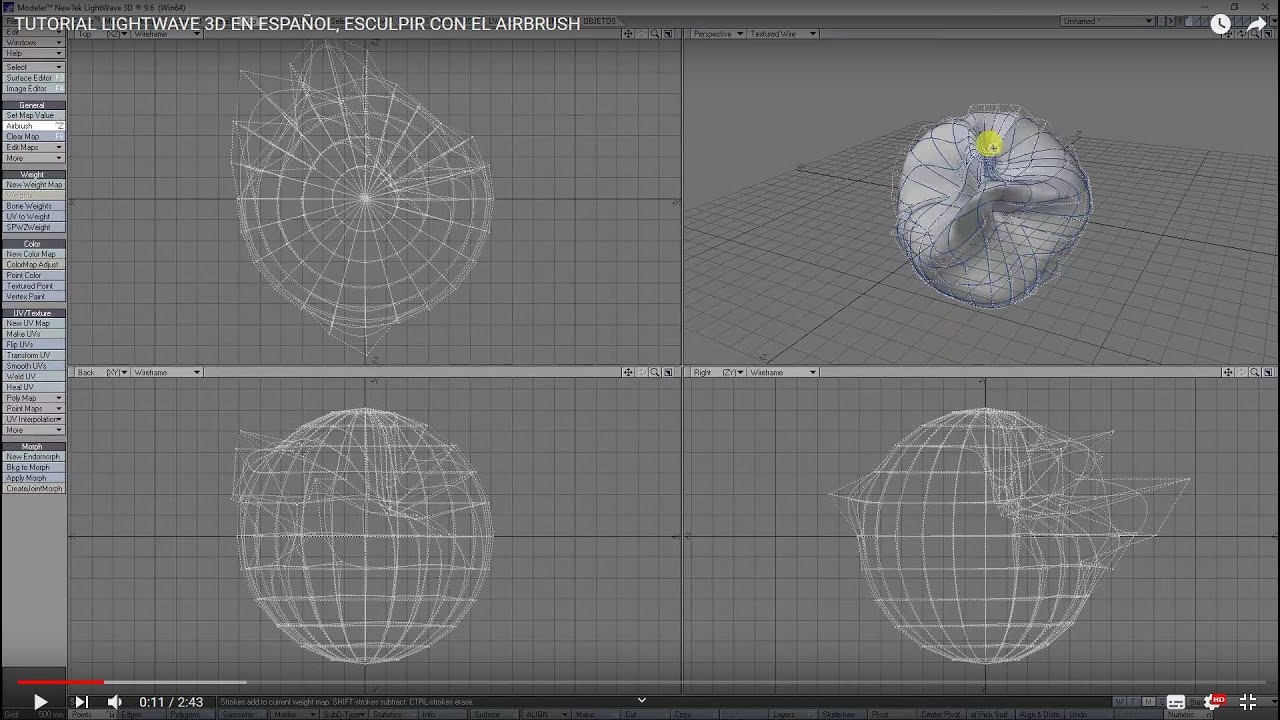Expand the Edit Maps dropdown

pos(34,147)
